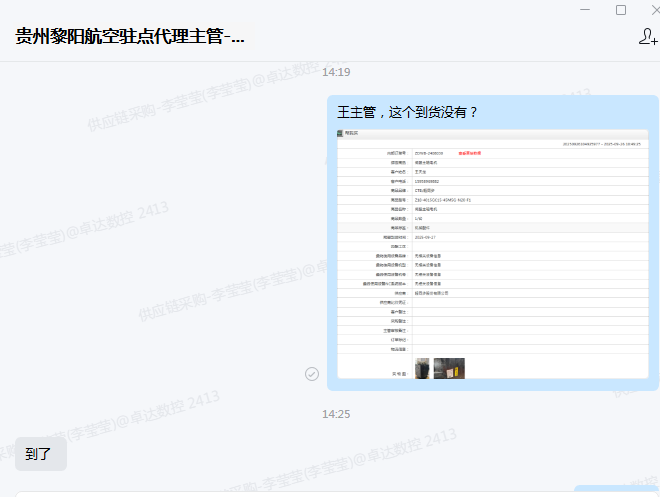660x497 pixels.
Task: Click the received message bubble 到了
Action: pos(40,453)
